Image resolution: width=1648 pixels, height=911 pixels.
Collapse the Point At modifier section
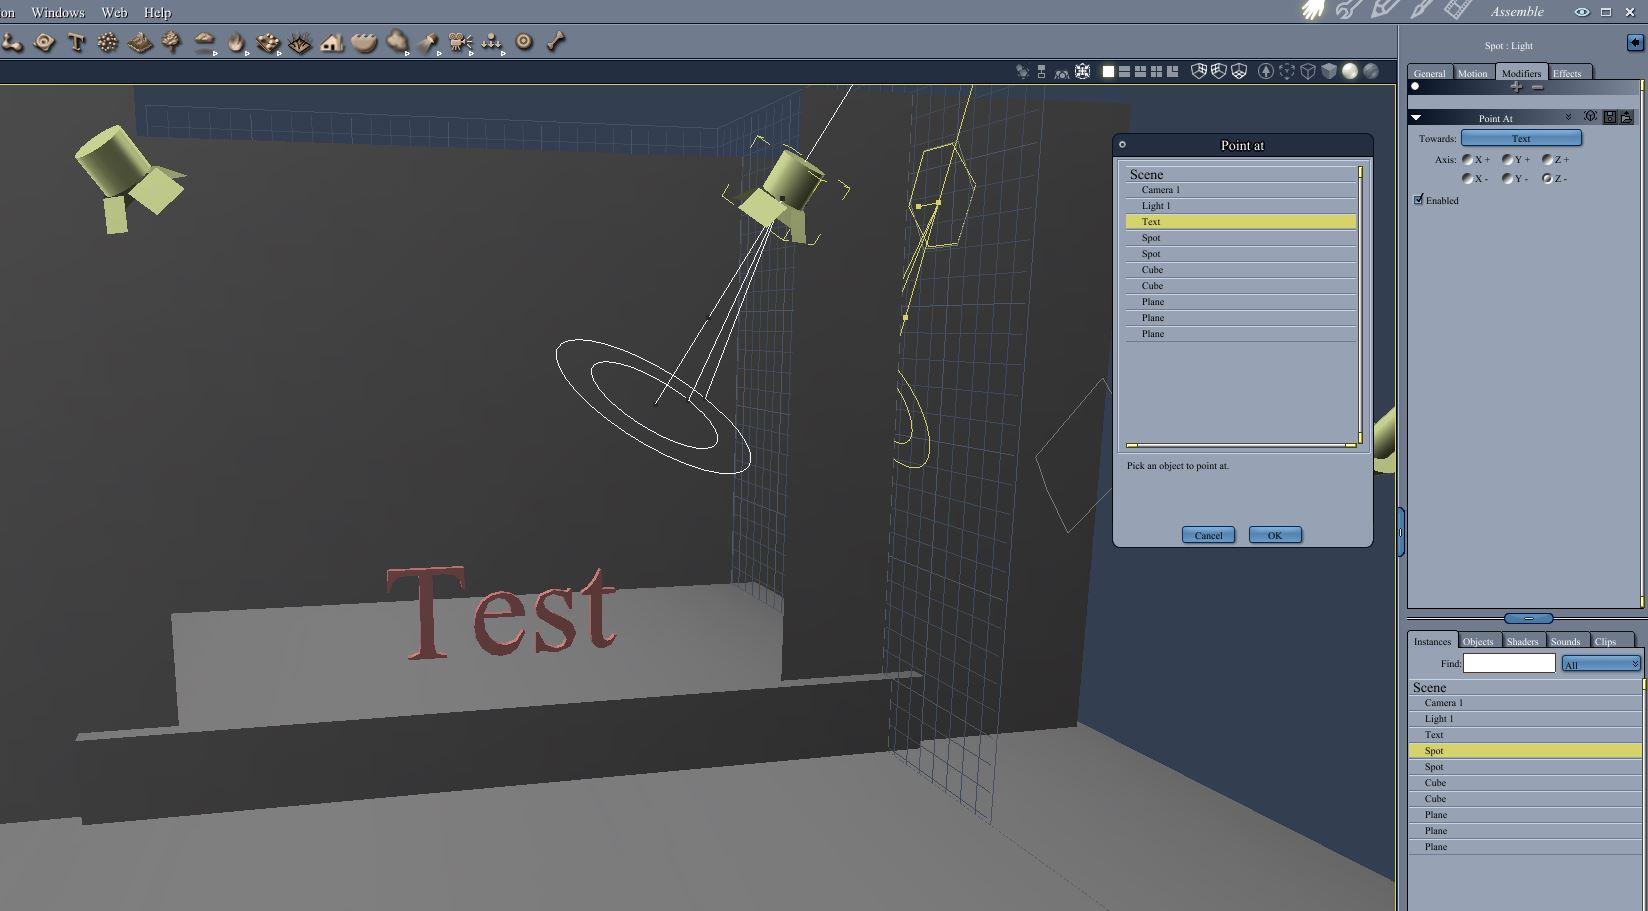click(1416, 118)
